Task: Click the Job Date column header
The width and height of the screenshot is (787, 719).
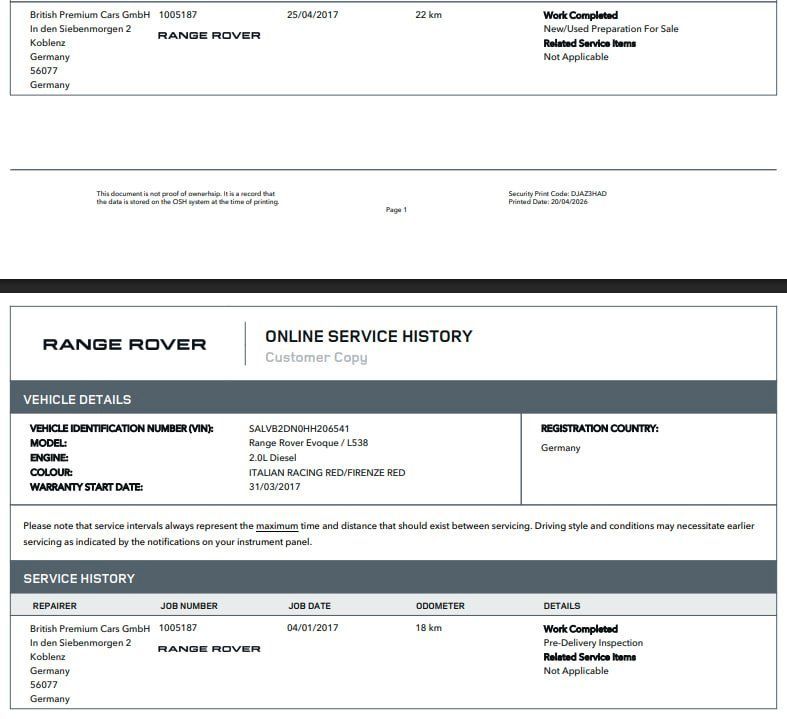Action: [x=309, y=606]
